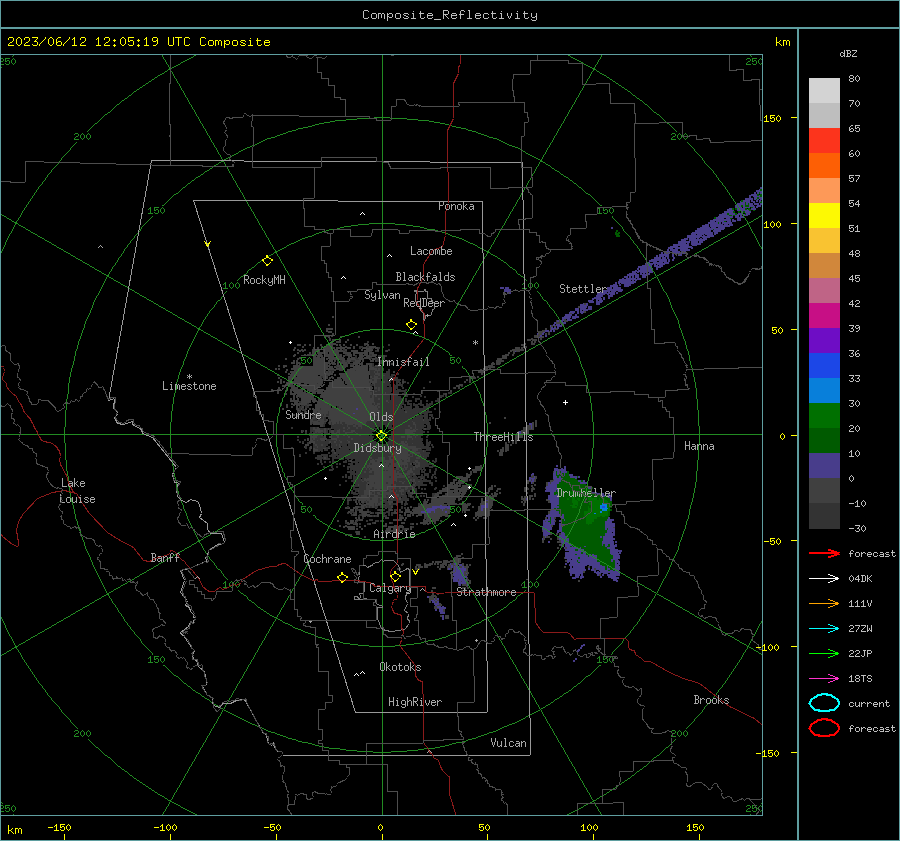This screenshot has width=900, height=841.
Task: Click the 04DK legend label
Action: pos(860,579)
